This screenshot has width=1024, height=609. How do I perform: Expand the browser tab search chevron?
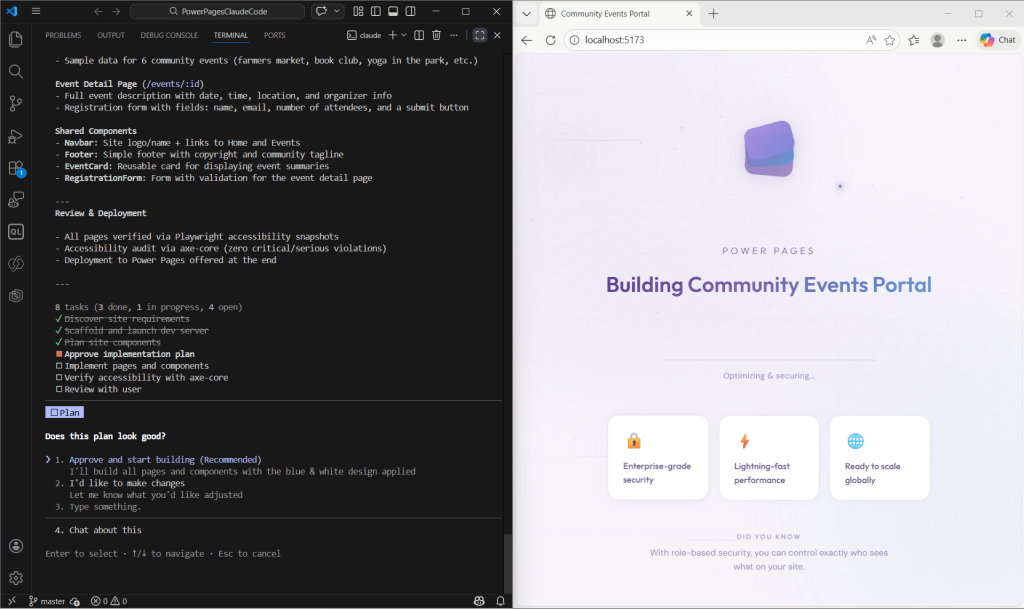point(526,13)
